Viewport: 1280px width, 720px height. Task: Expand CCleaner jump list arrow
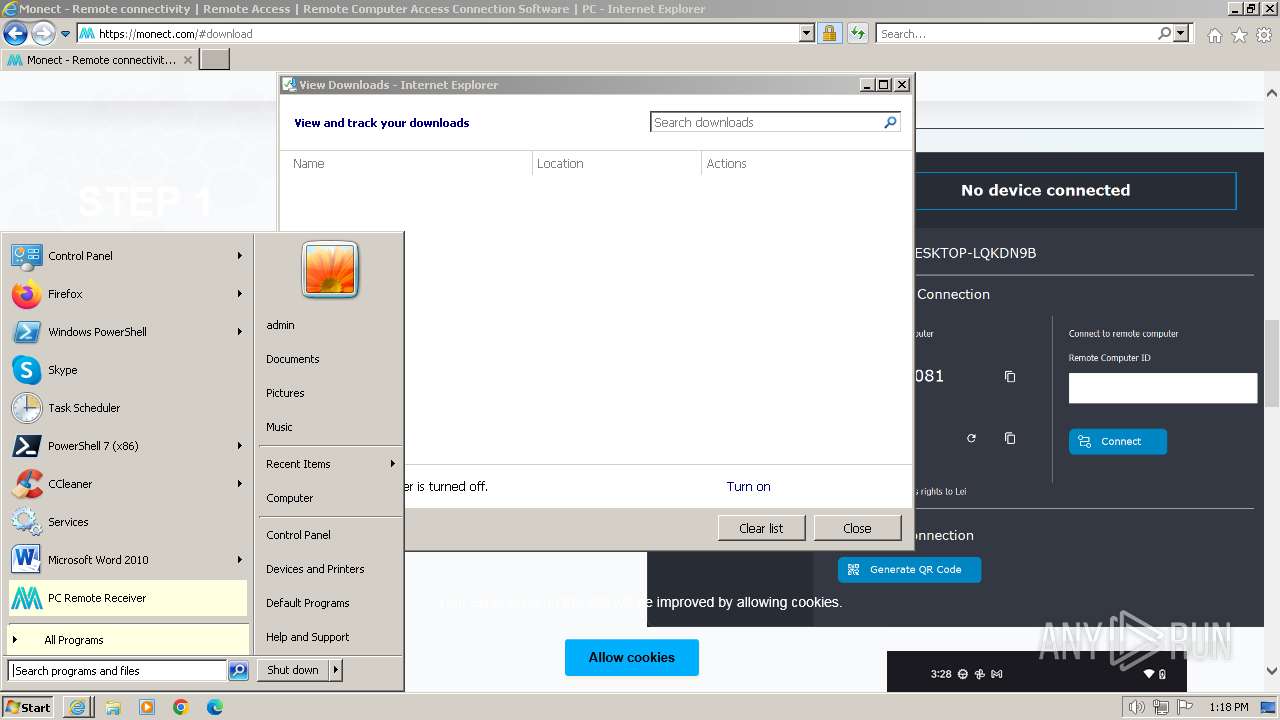[240, 484]
